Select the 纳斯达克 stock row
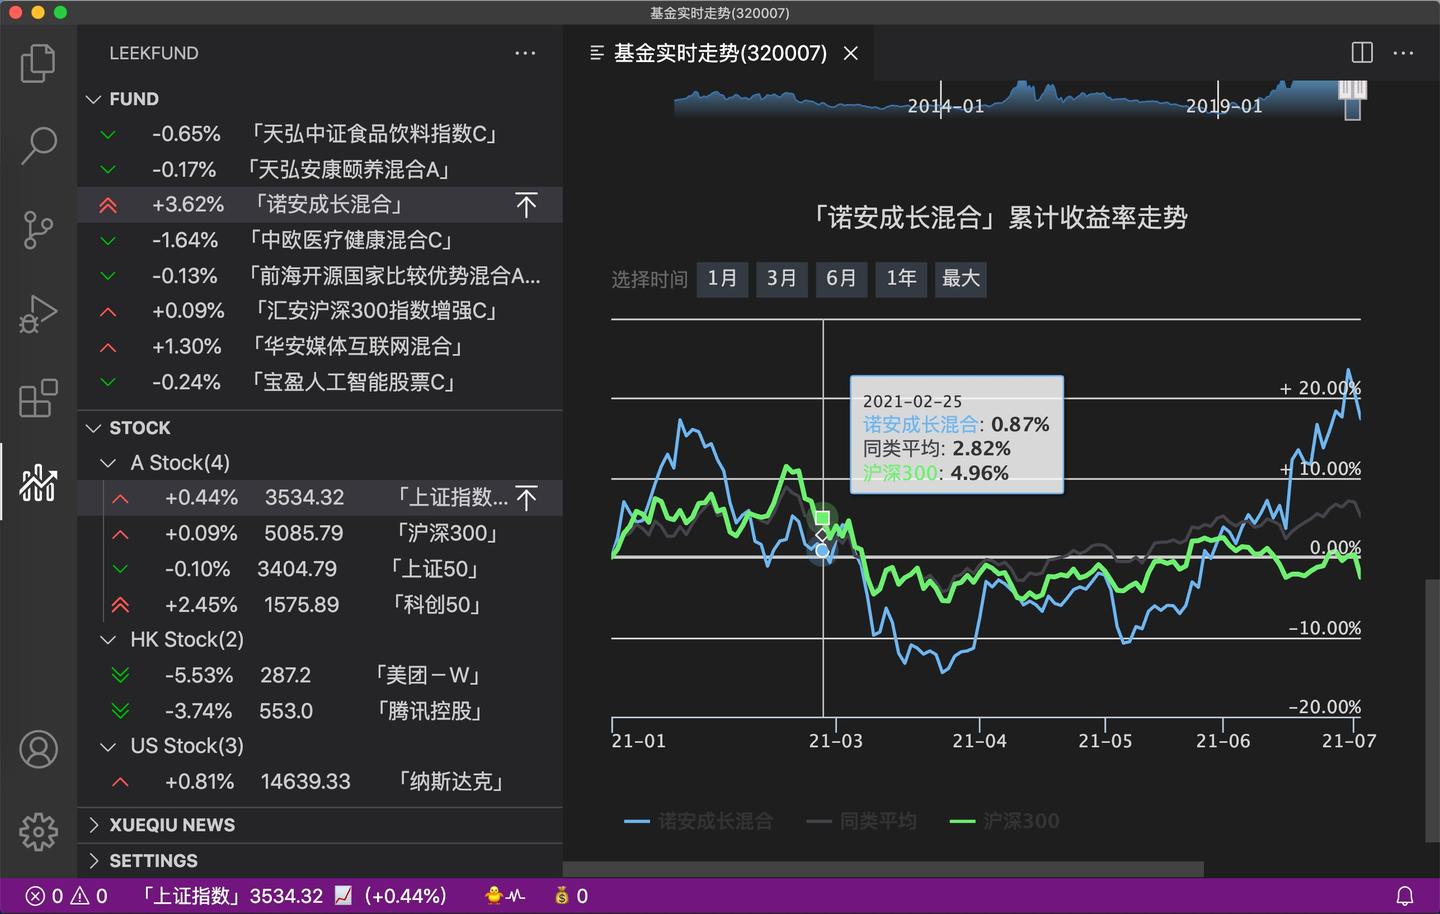 (320, 782)
